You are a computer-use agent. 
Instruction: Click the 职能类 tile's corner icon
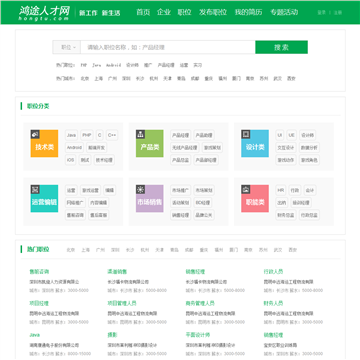[246, 189]
